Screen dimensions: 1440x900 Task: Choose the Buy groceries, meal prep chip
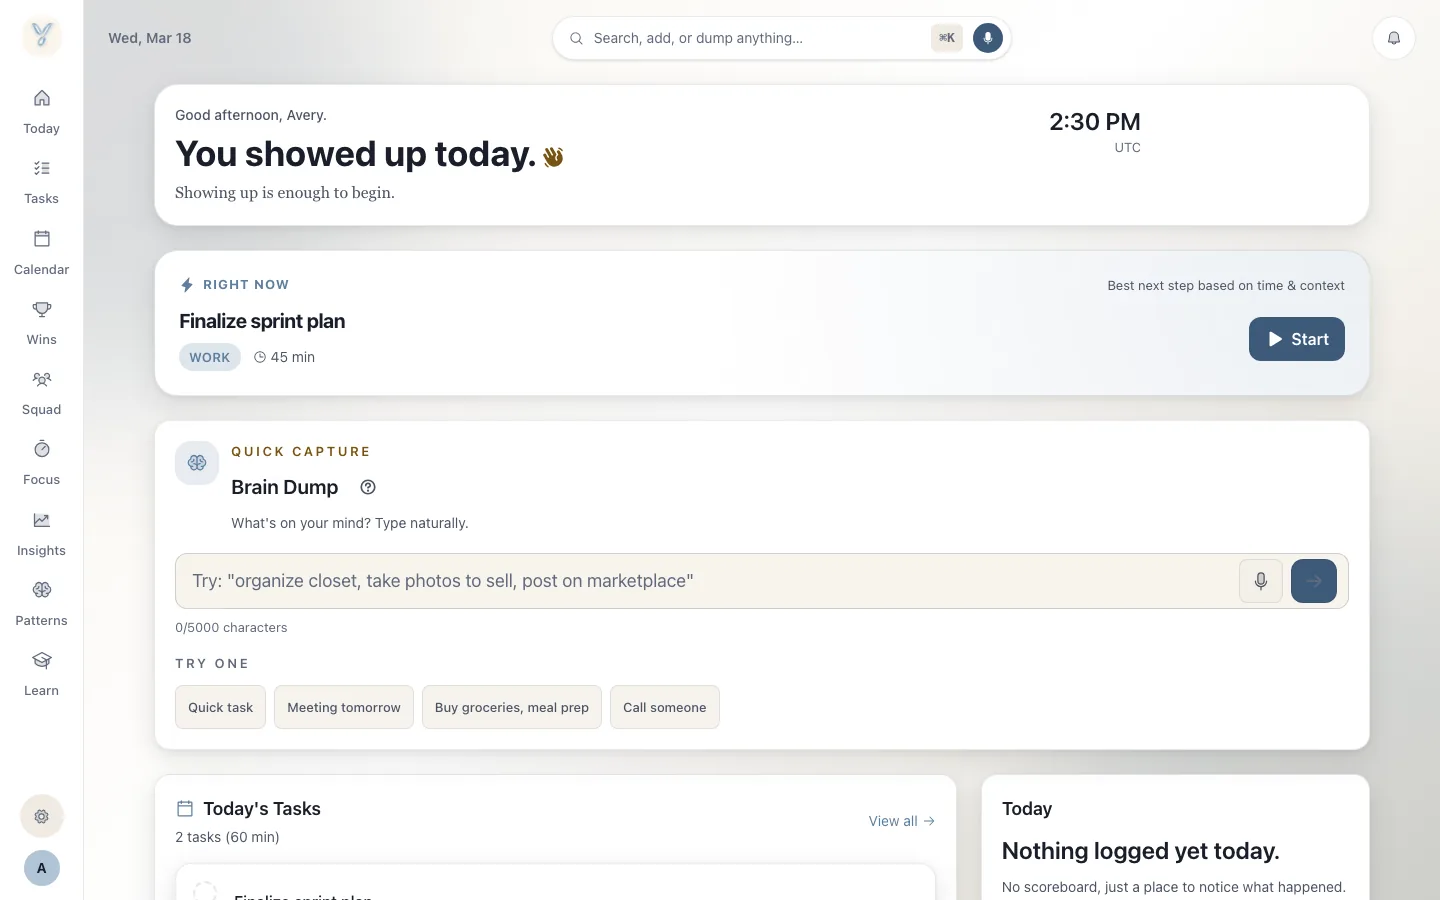coord(511,707)
